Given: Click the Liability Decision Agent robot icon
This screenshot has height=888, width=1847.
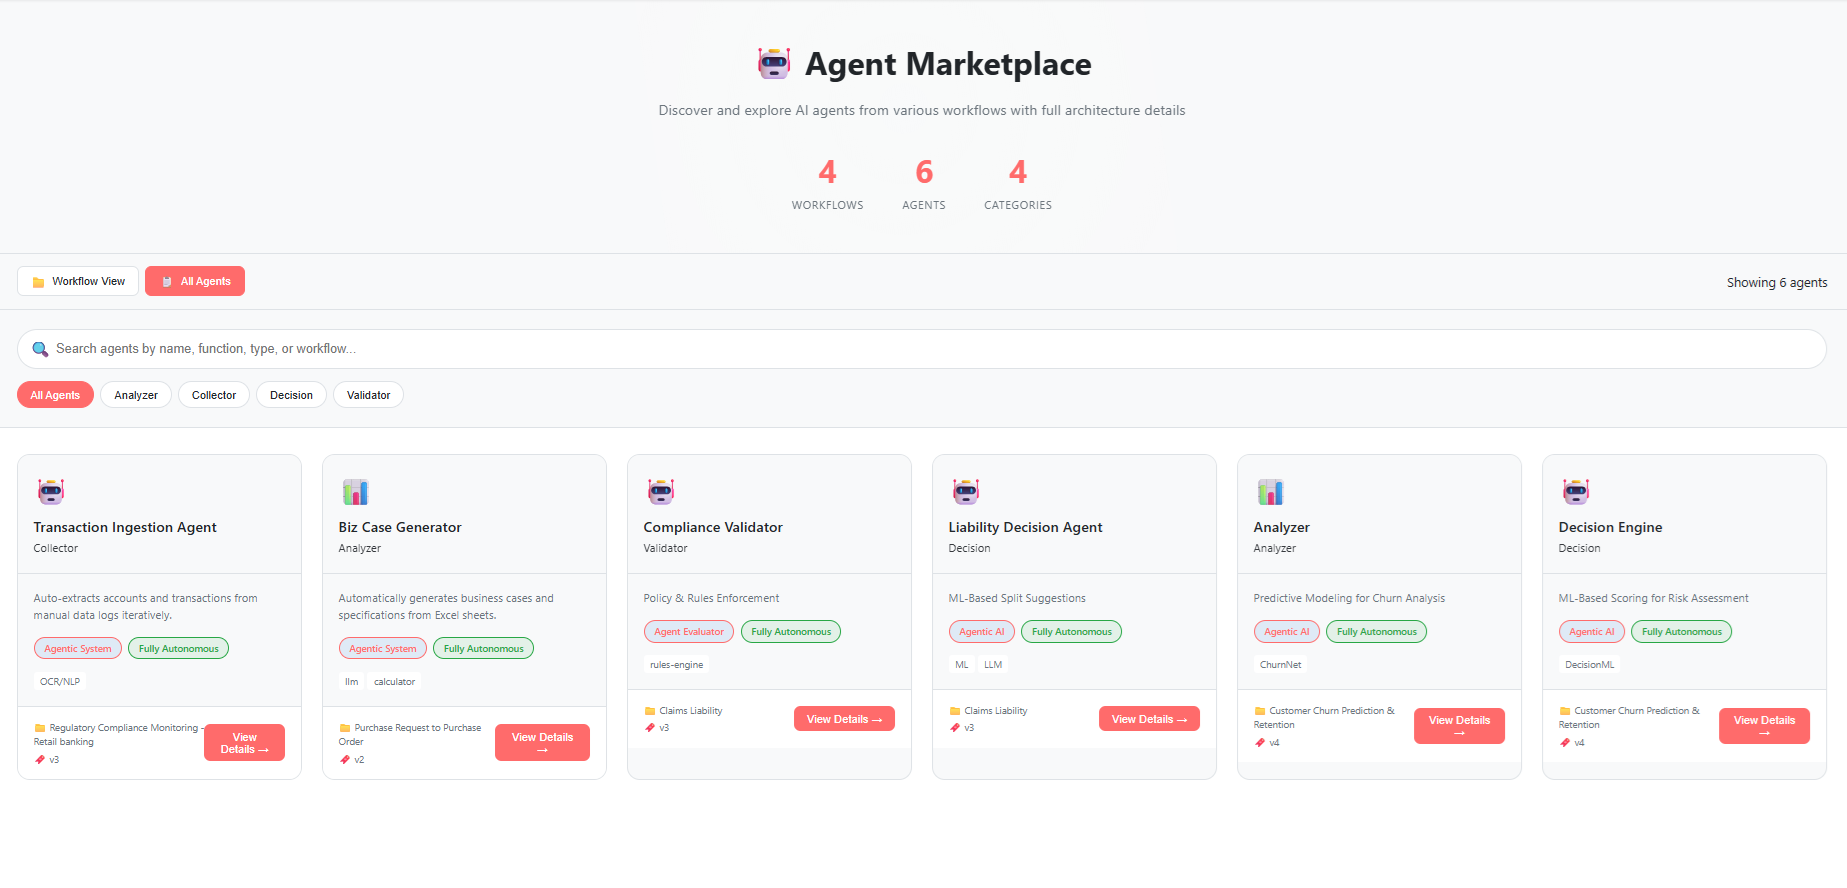Looking at the screenshot, I should click(x=965, y=491).
